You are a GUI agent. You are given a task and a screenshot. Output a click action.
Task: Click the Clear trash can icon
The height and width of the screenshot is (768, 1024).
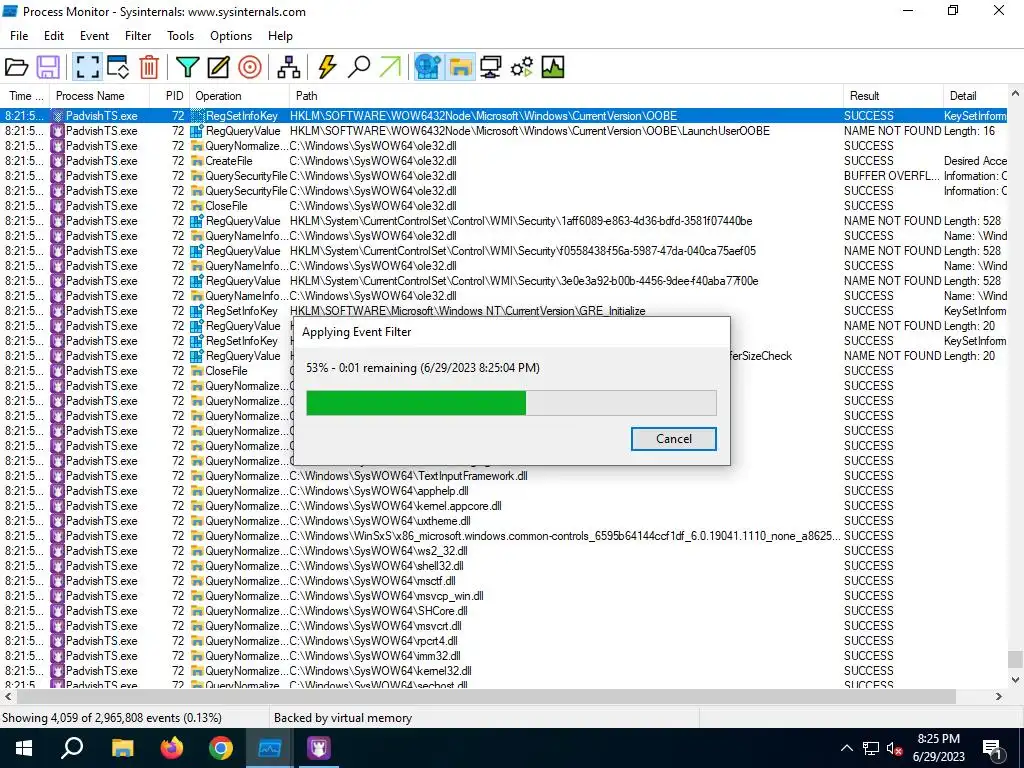pyautogui.click(x=149, y=67)
